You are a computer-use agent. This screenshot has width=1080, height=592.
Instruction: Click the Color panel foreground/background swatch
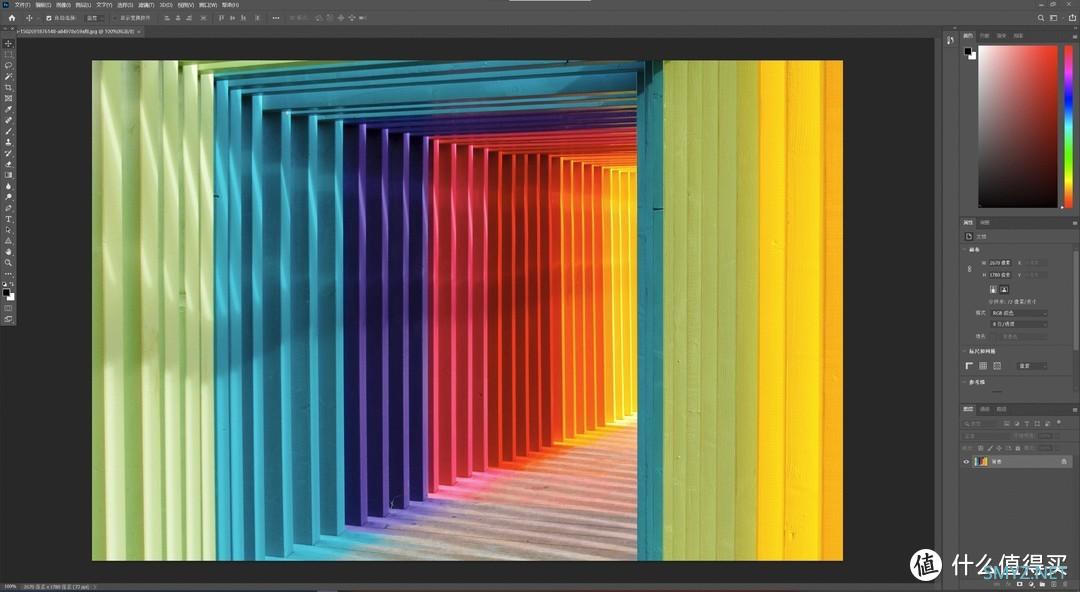[x=969, y=52]
